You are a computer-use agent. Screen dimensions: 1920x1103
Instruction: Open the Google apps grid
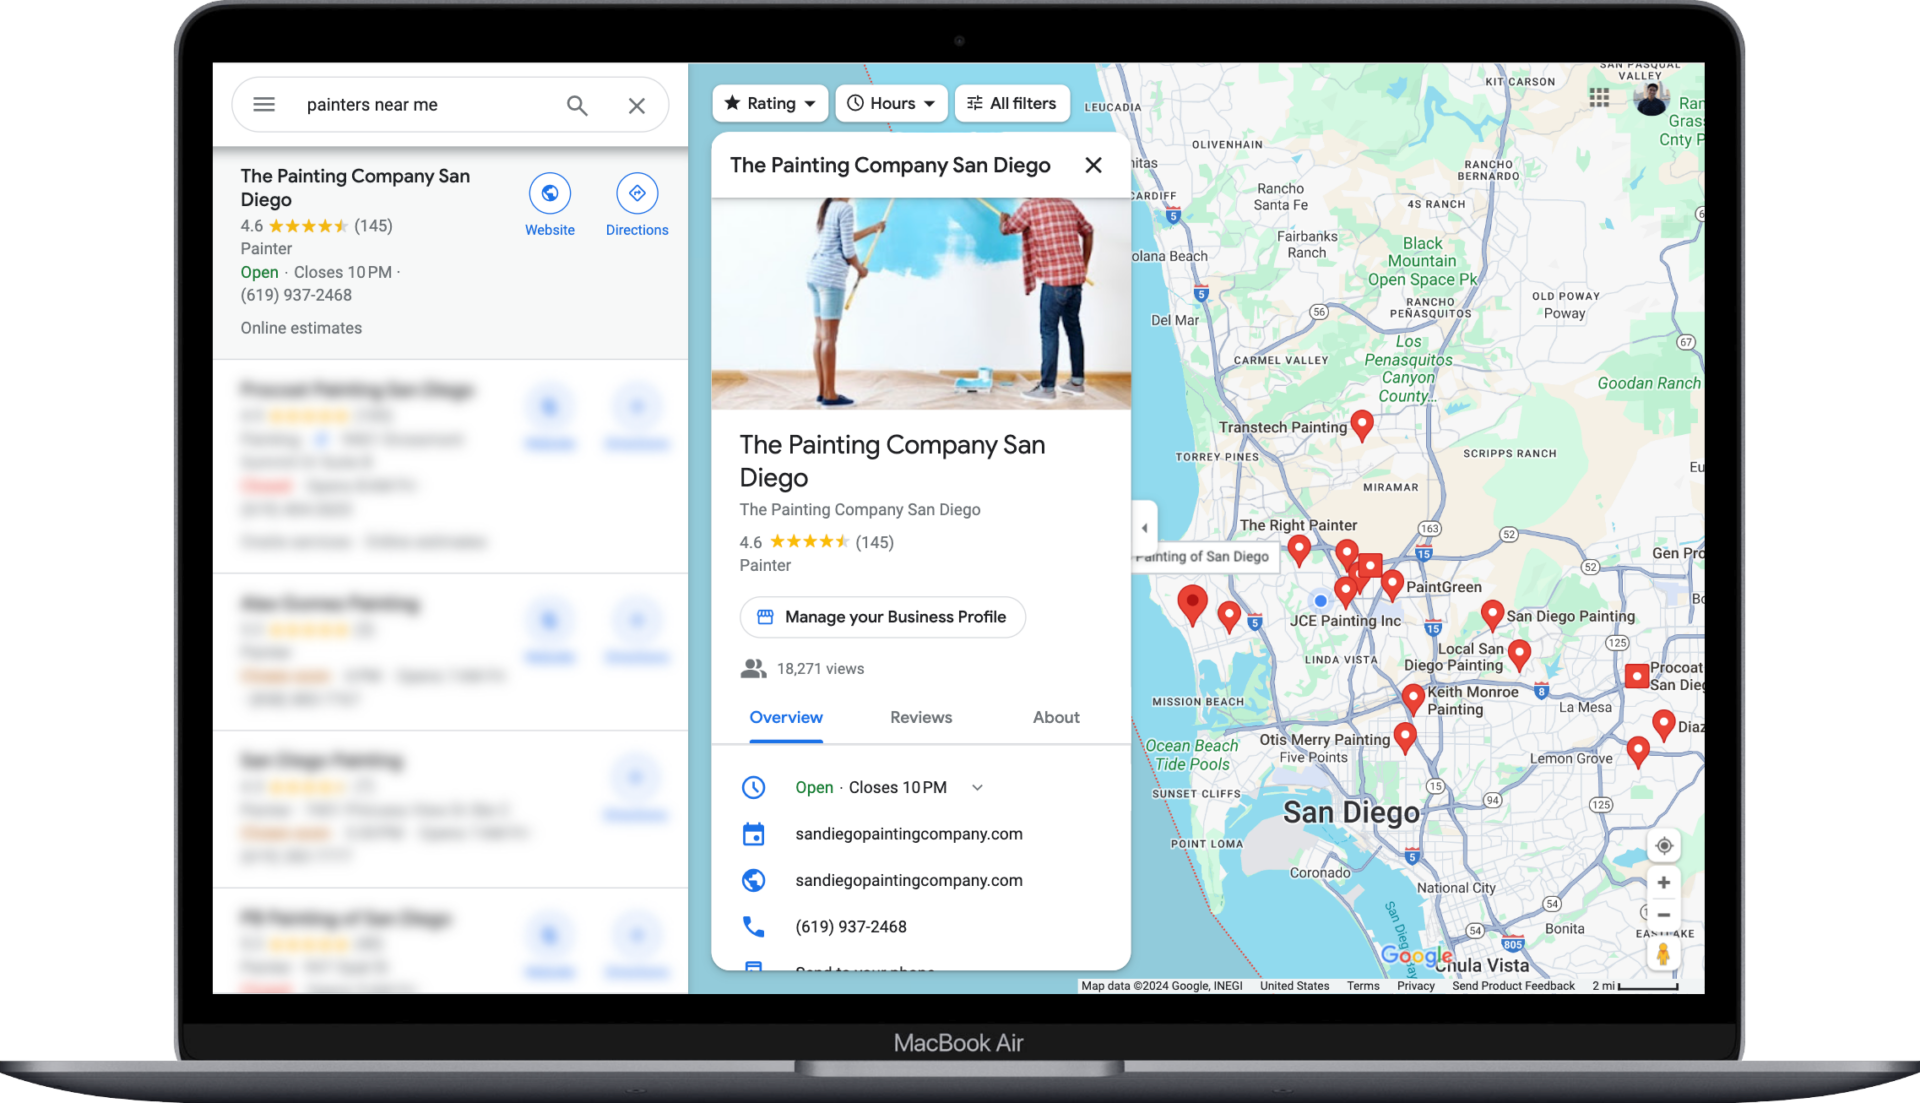click(1599, 98)
